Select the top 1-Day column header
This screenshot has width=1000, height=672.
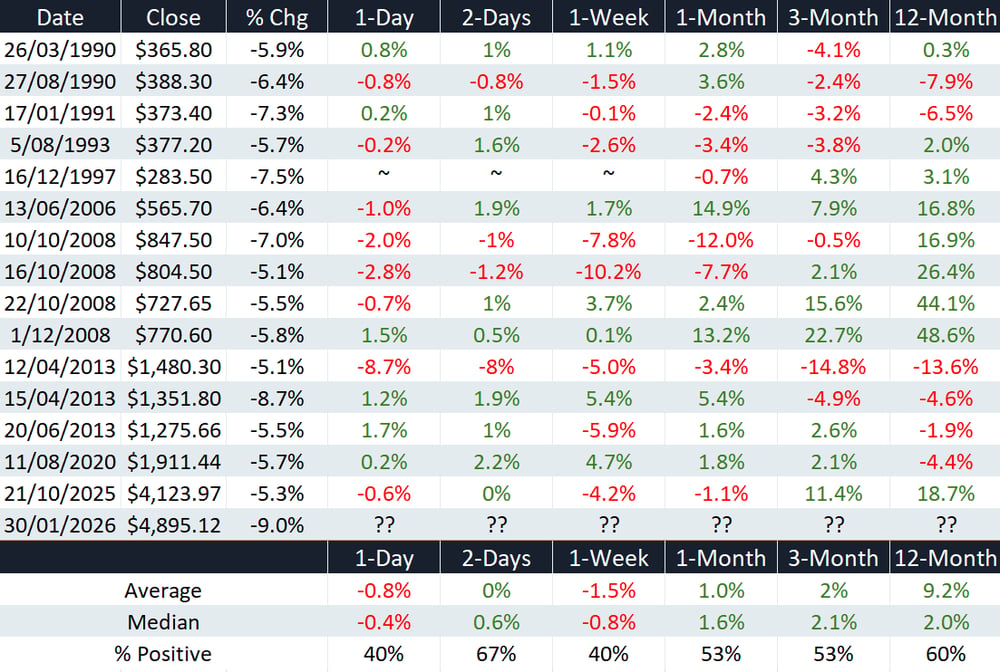384,17
